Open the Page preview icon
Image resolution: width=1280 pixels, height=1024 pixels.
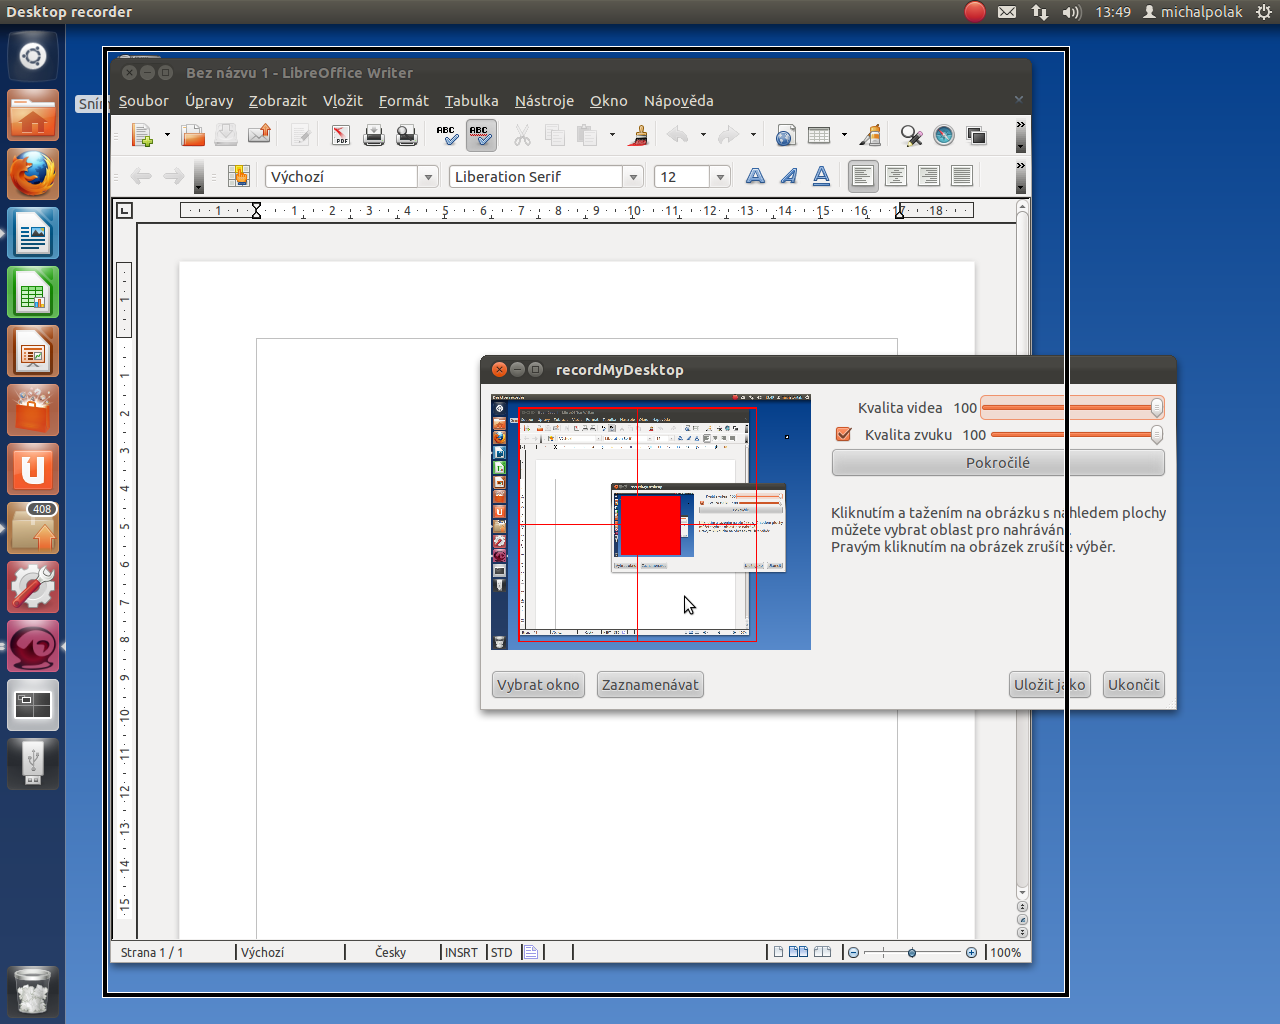407,135
